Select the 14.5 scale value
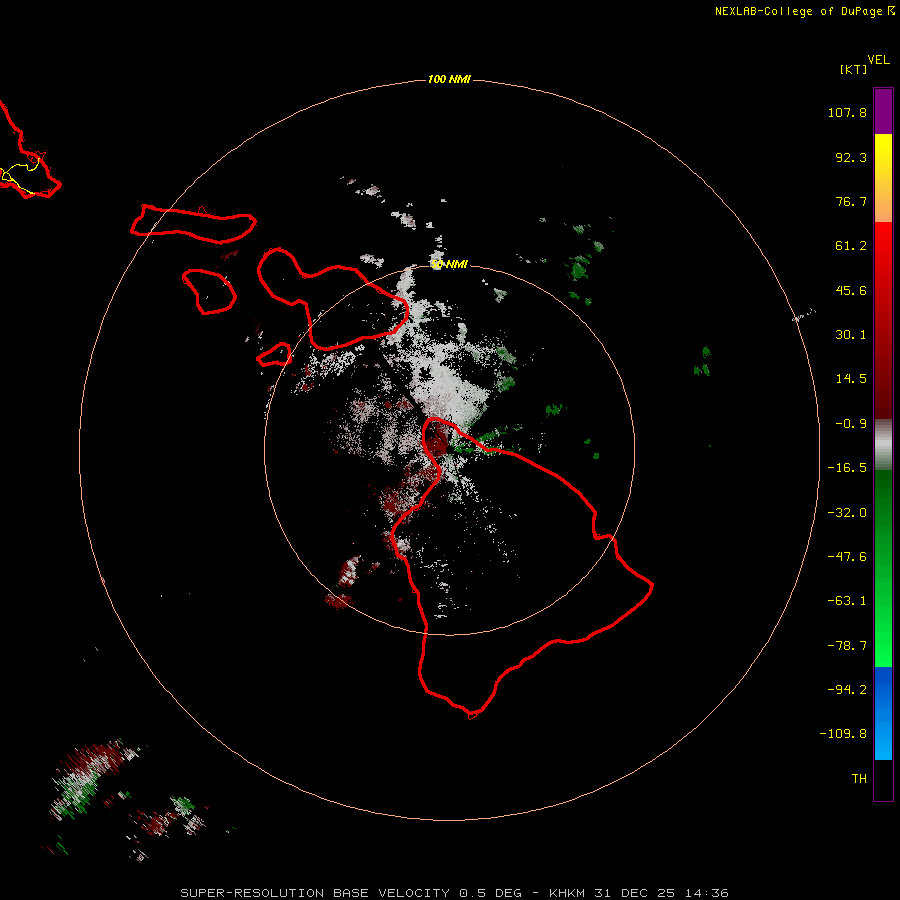This screenshot has width=900, height=900. tap(851, 379)
